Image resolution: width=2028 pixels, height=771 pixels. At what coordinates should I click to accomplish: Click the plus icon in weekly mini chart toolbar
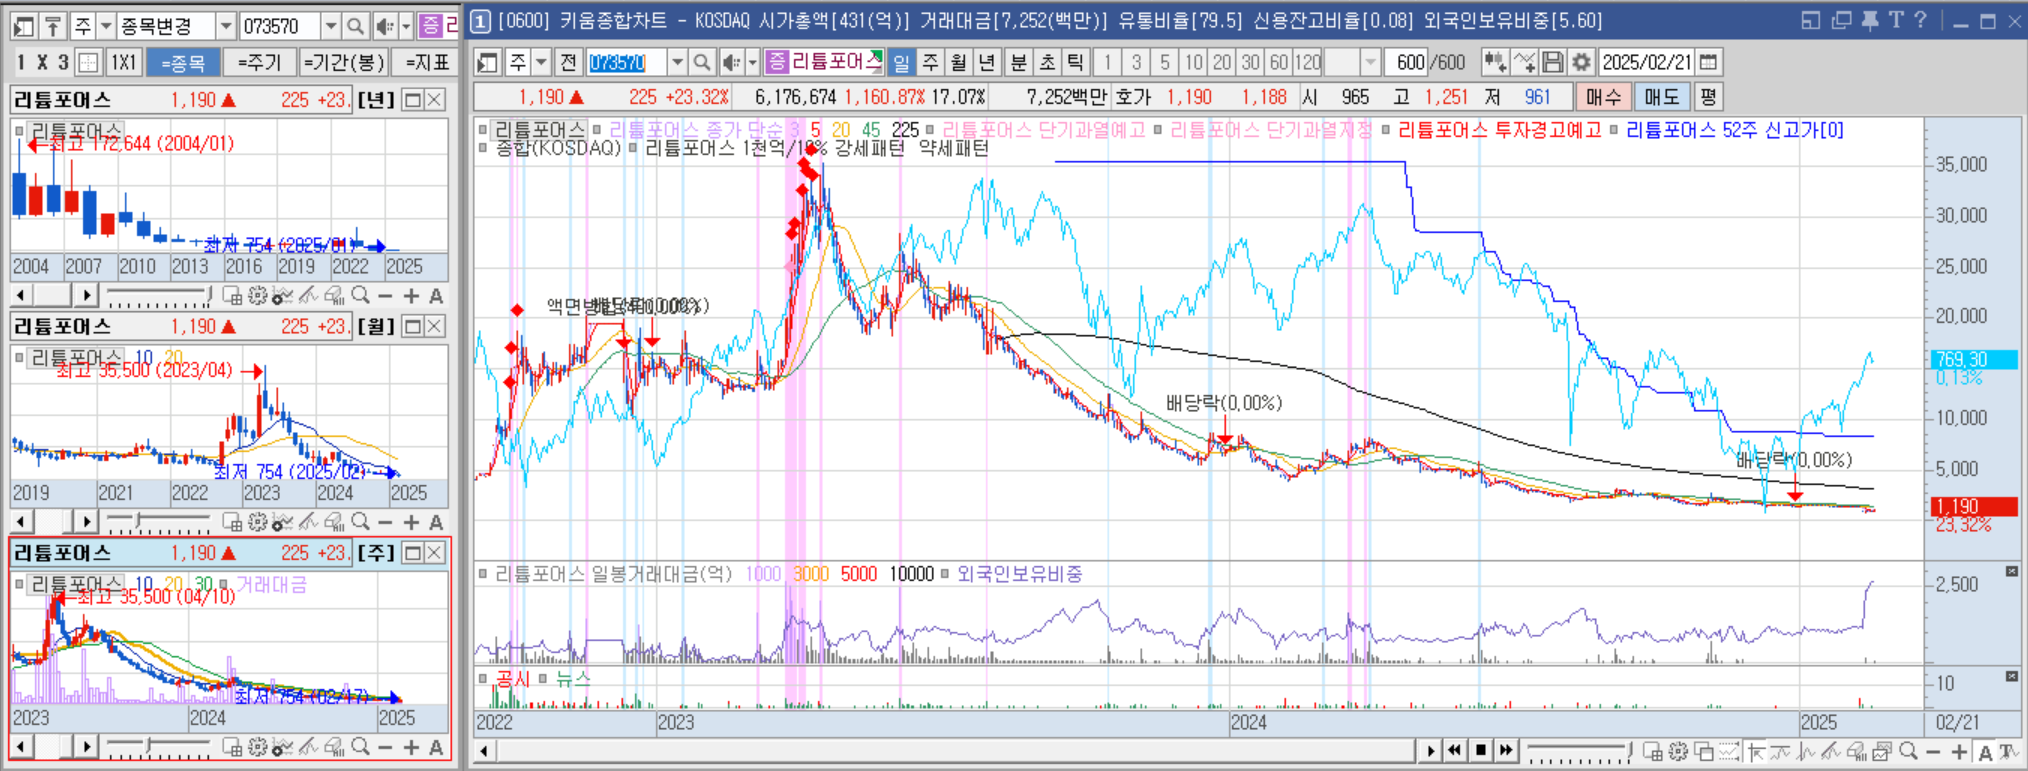tap(411, 747)
